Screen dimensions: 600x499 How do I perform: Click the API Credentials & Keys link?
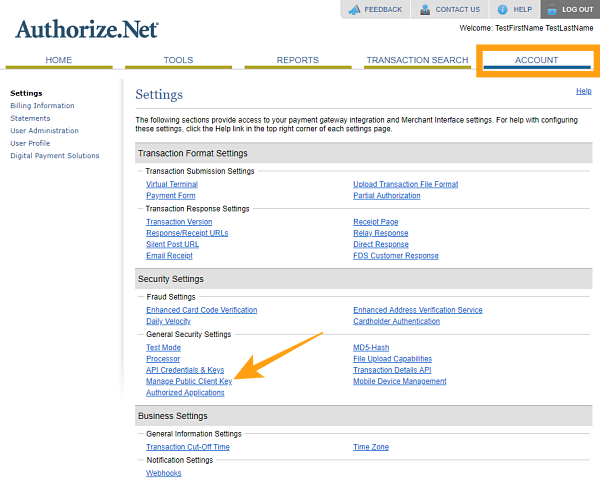point(185,370)
